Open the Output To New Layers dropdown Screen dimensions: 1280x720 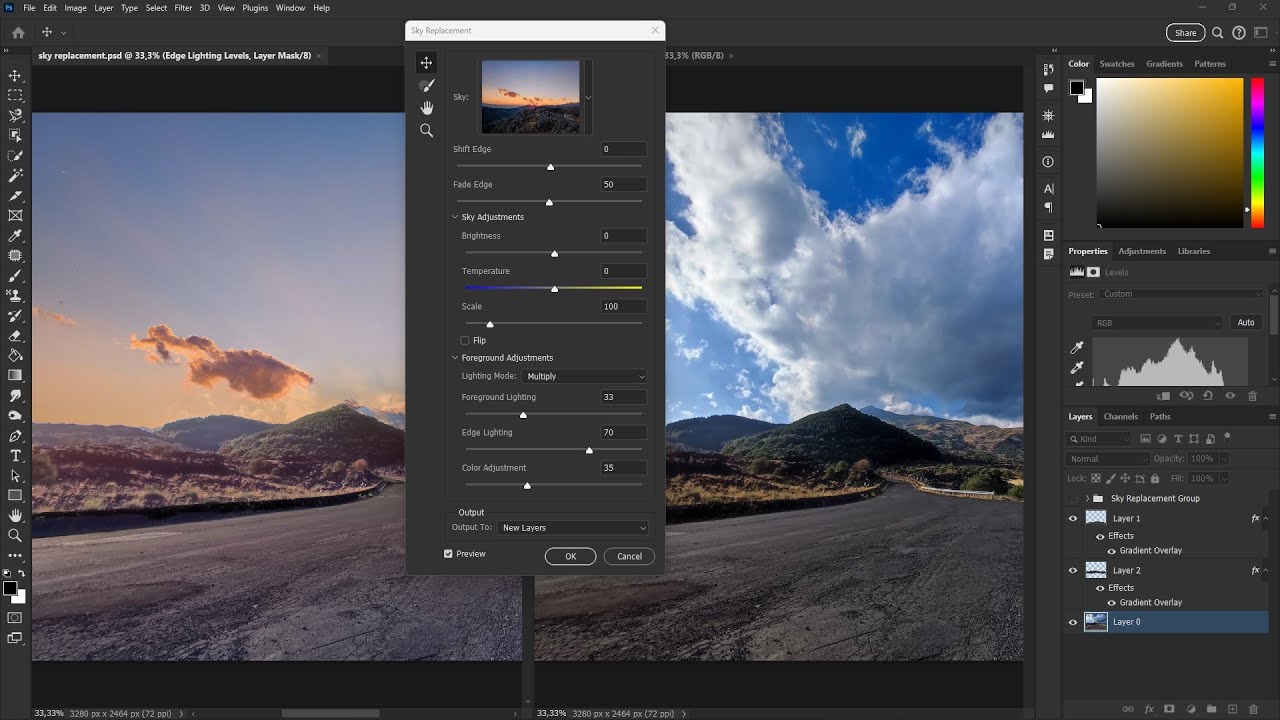(x=572, y=528)
